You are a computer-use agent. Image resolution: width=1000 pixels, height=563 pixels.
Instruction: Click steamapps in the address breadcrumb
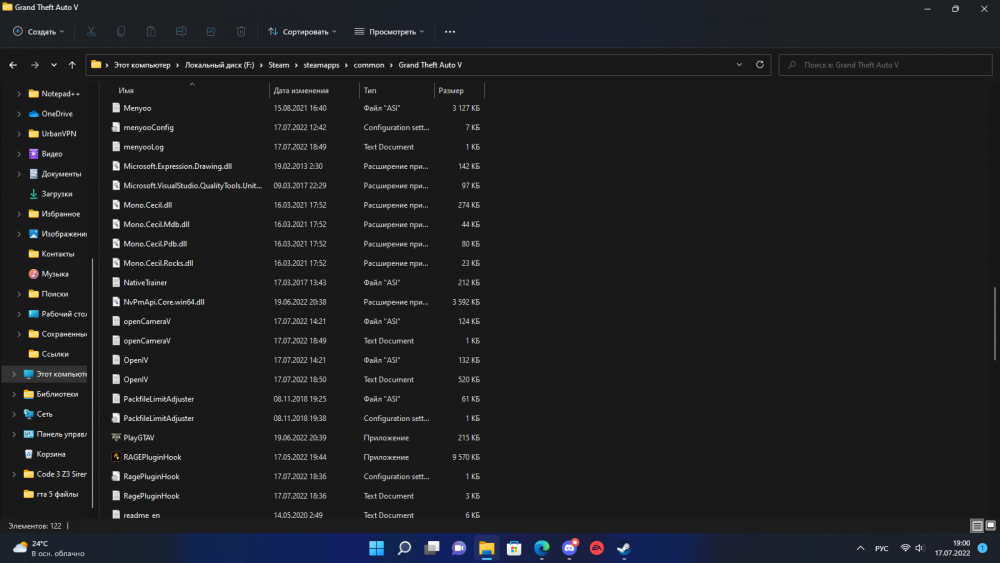coord(321,65)
